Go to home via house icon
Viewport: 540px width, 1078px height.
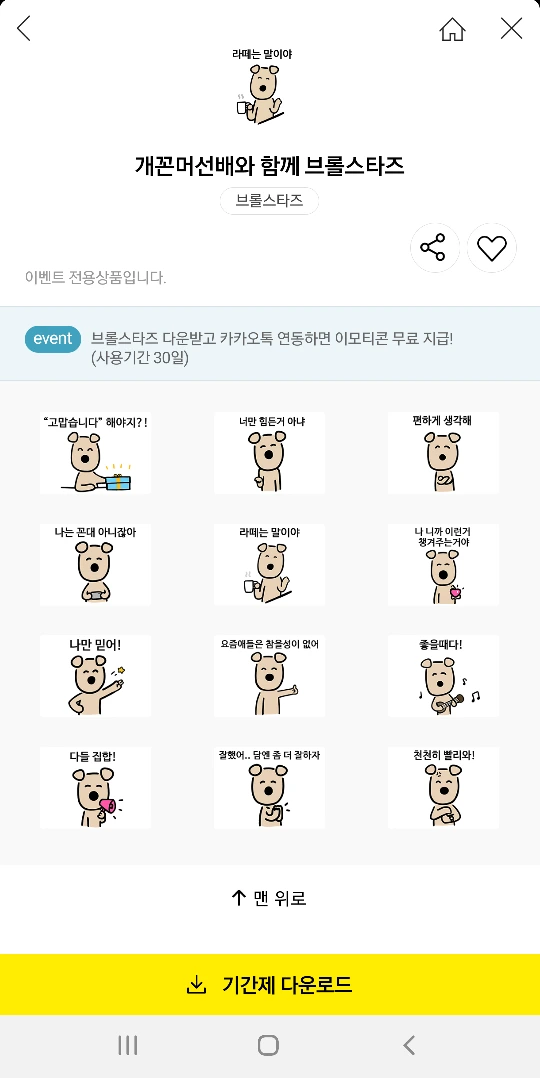[x=452, y=29]
